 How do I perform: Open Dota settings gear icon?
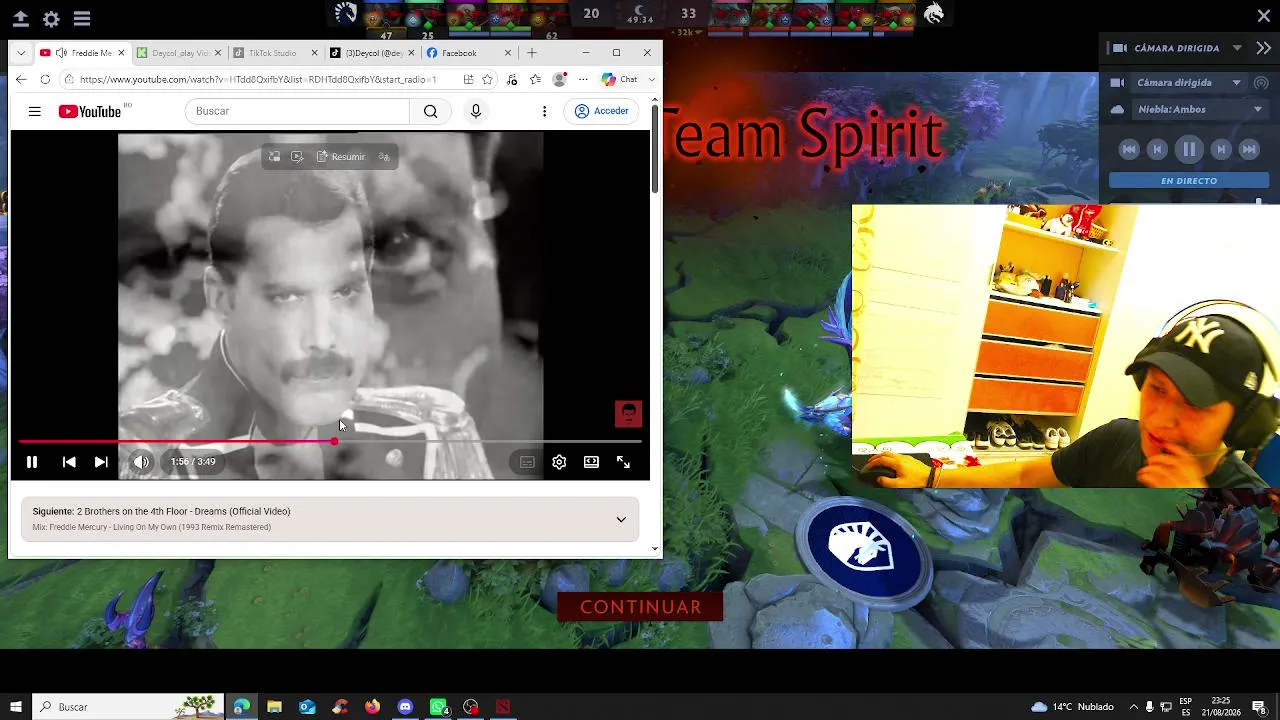pyautogui.click(x=51, y=18)
